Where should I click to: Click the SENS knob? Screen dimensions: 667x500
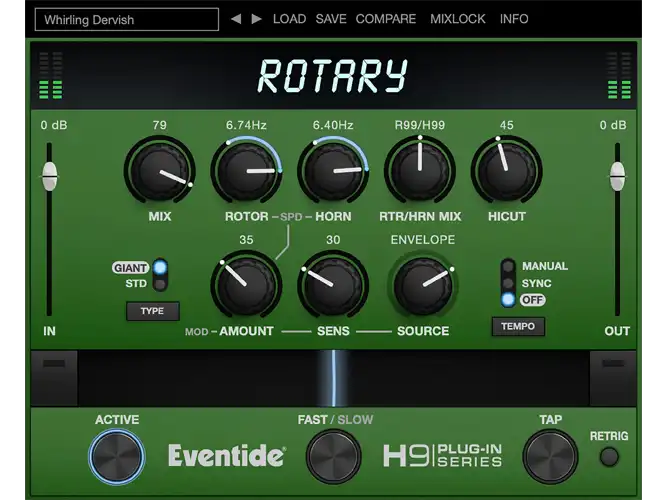pos(333,285)
